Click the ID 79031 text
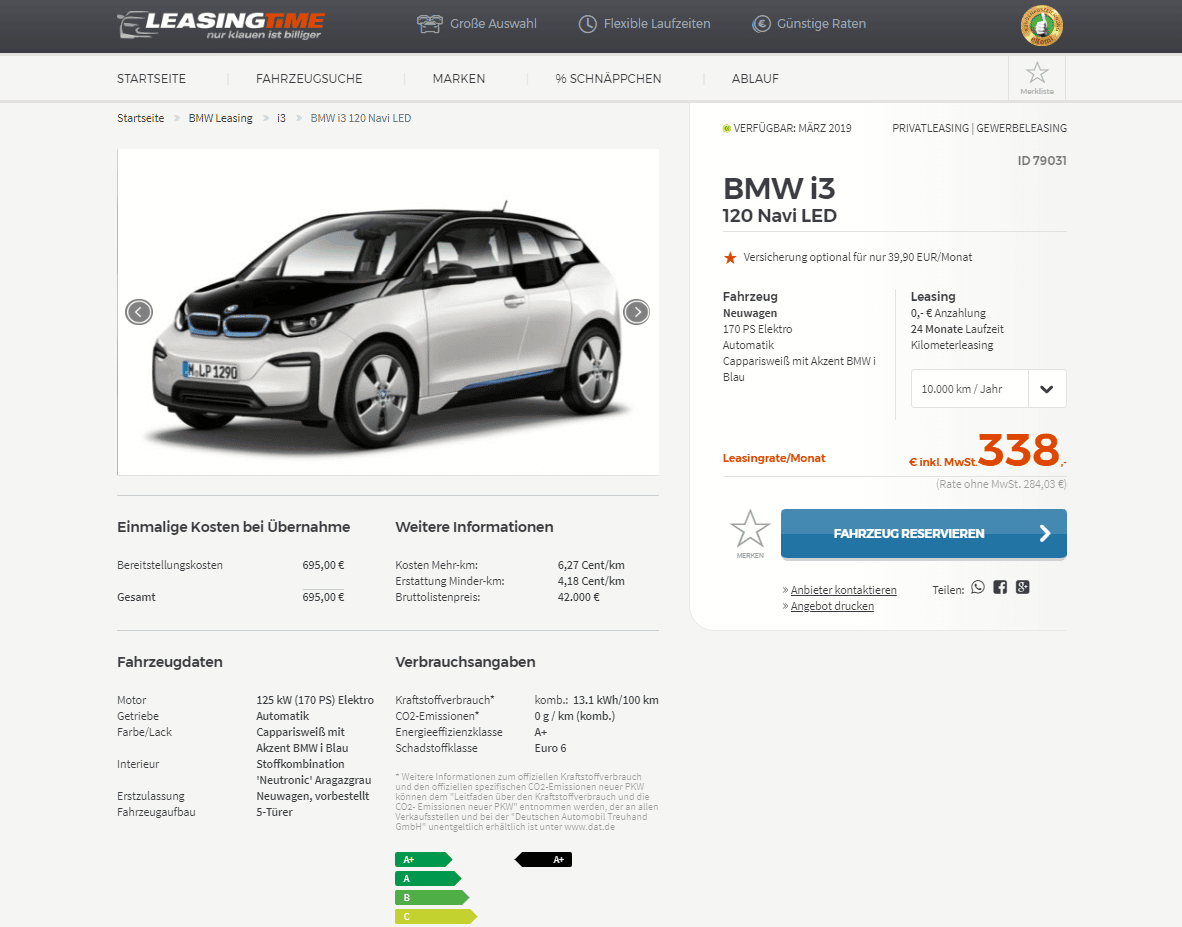 coord(1042,161)
